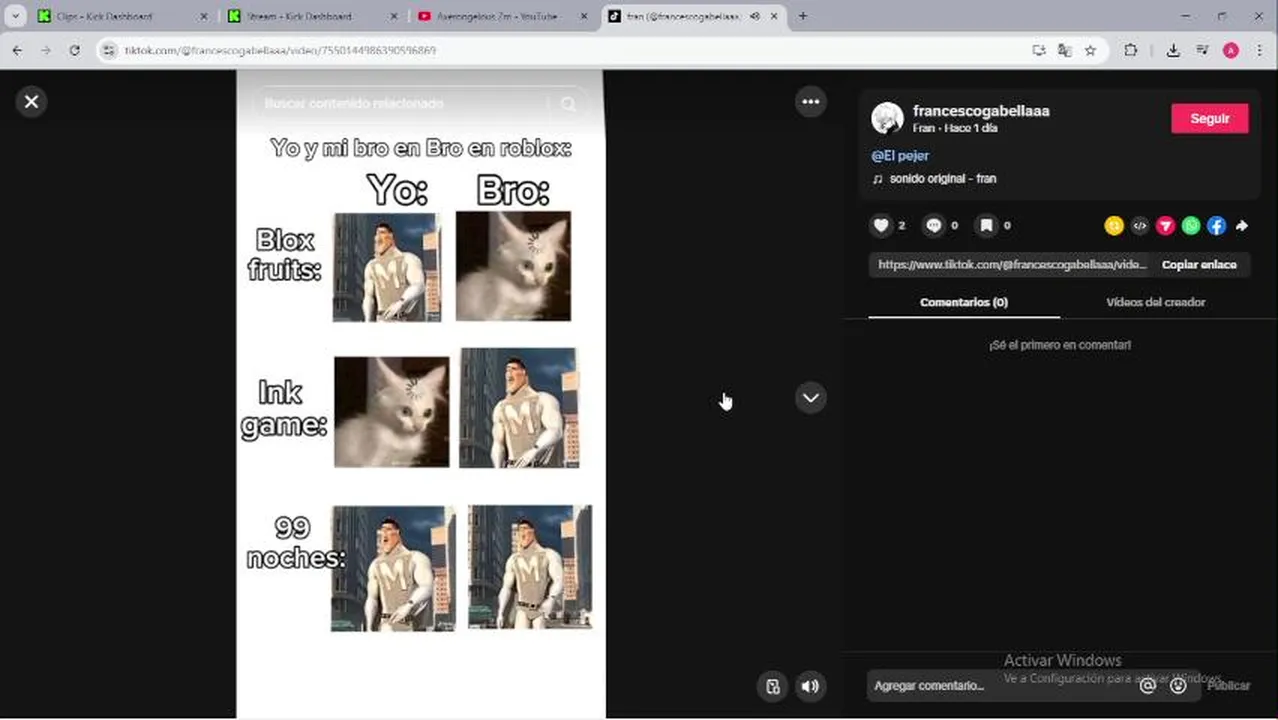1278x720 pixels.
Task: Send to friends red arrow icon
Action: pyautogui.click(x=1165, y=226)
